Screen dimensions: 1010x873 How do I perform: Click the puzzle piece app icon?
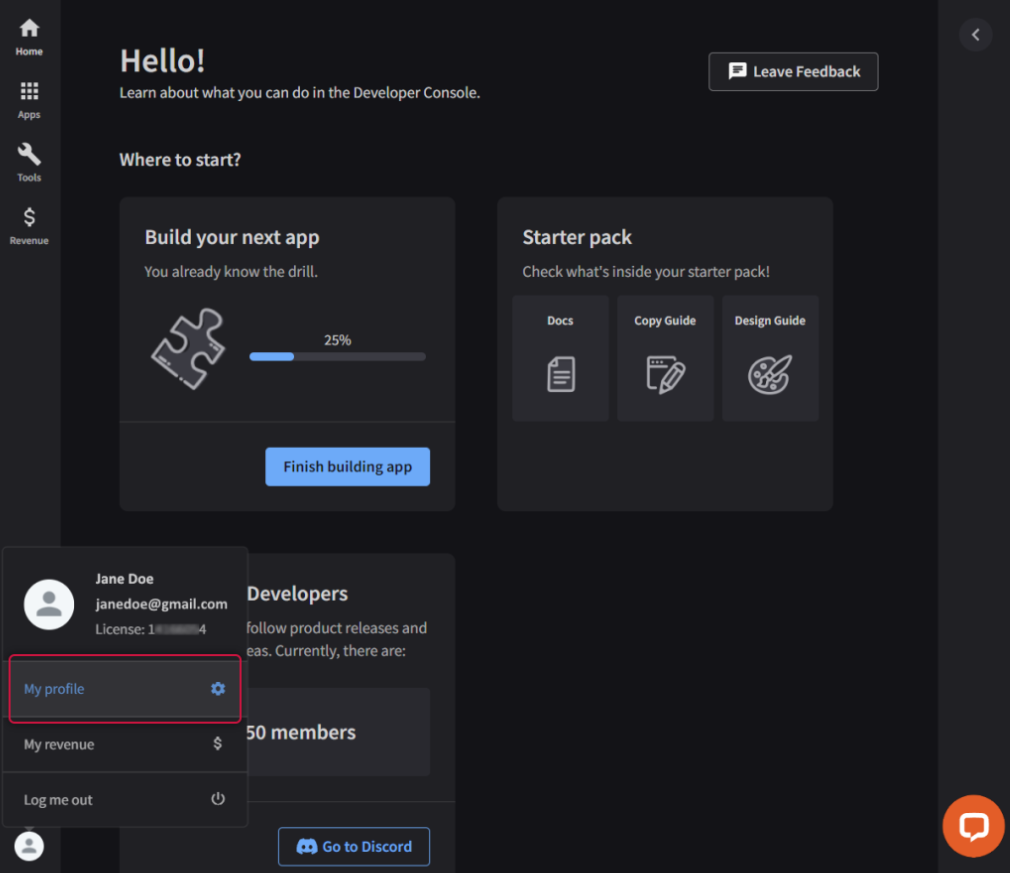coord(188,348)
